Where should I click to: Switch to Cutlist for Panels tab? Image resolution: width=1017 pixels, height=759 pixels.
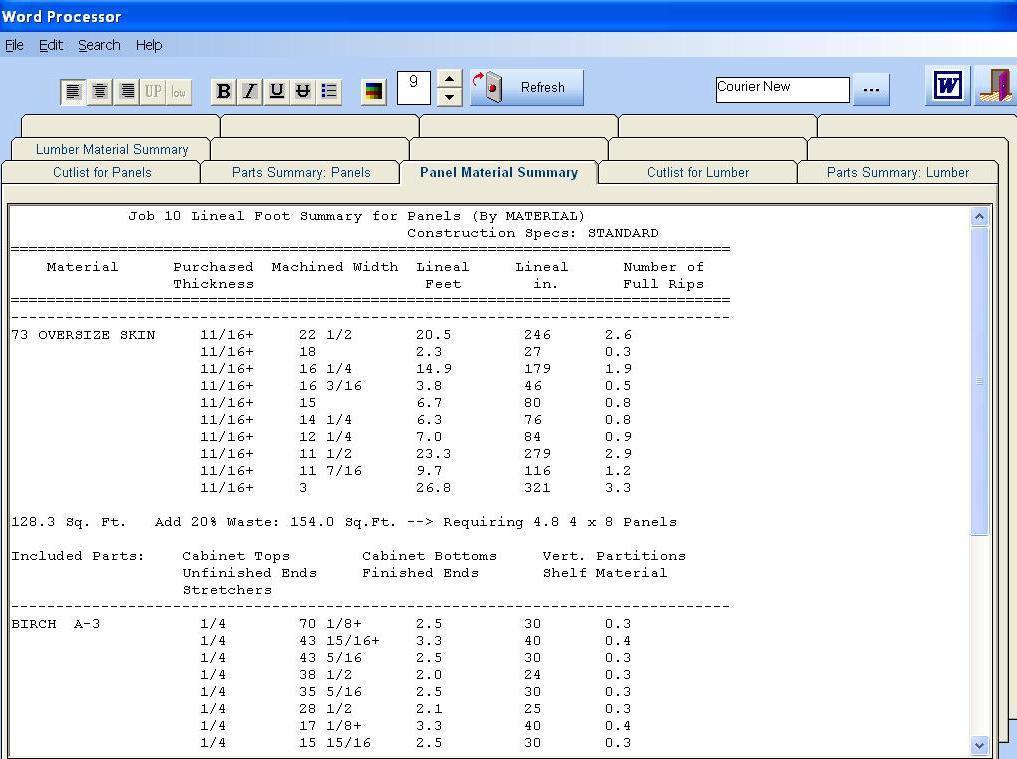click(102, 173)
